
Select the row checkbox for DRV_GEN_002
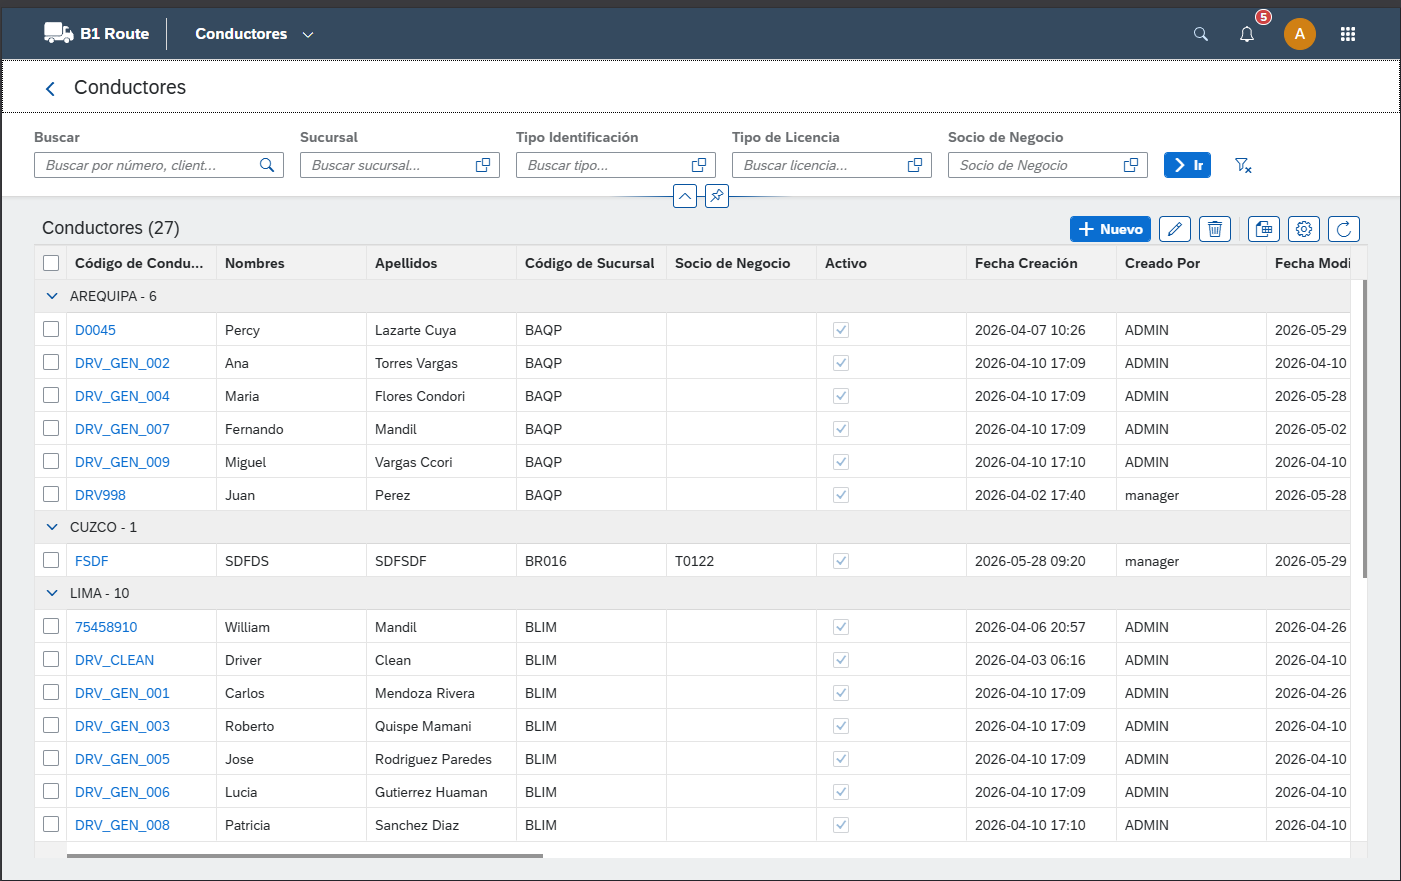coord(51,362)
